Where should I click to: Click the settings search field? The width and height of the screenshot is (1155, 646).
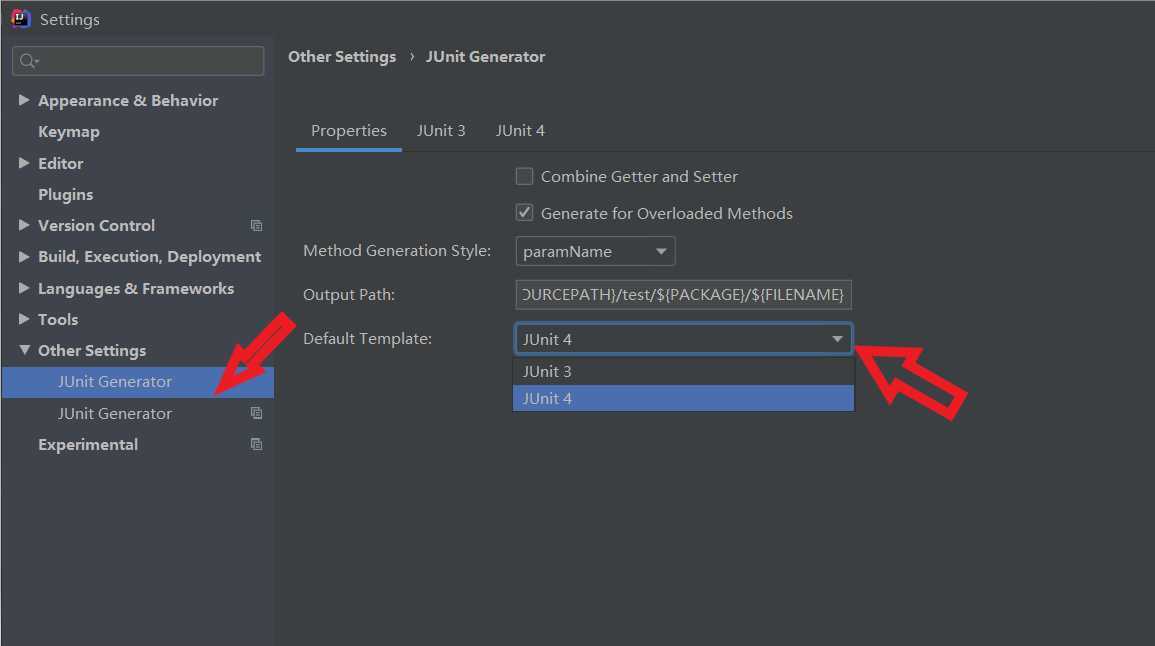(x=138, y=61)
